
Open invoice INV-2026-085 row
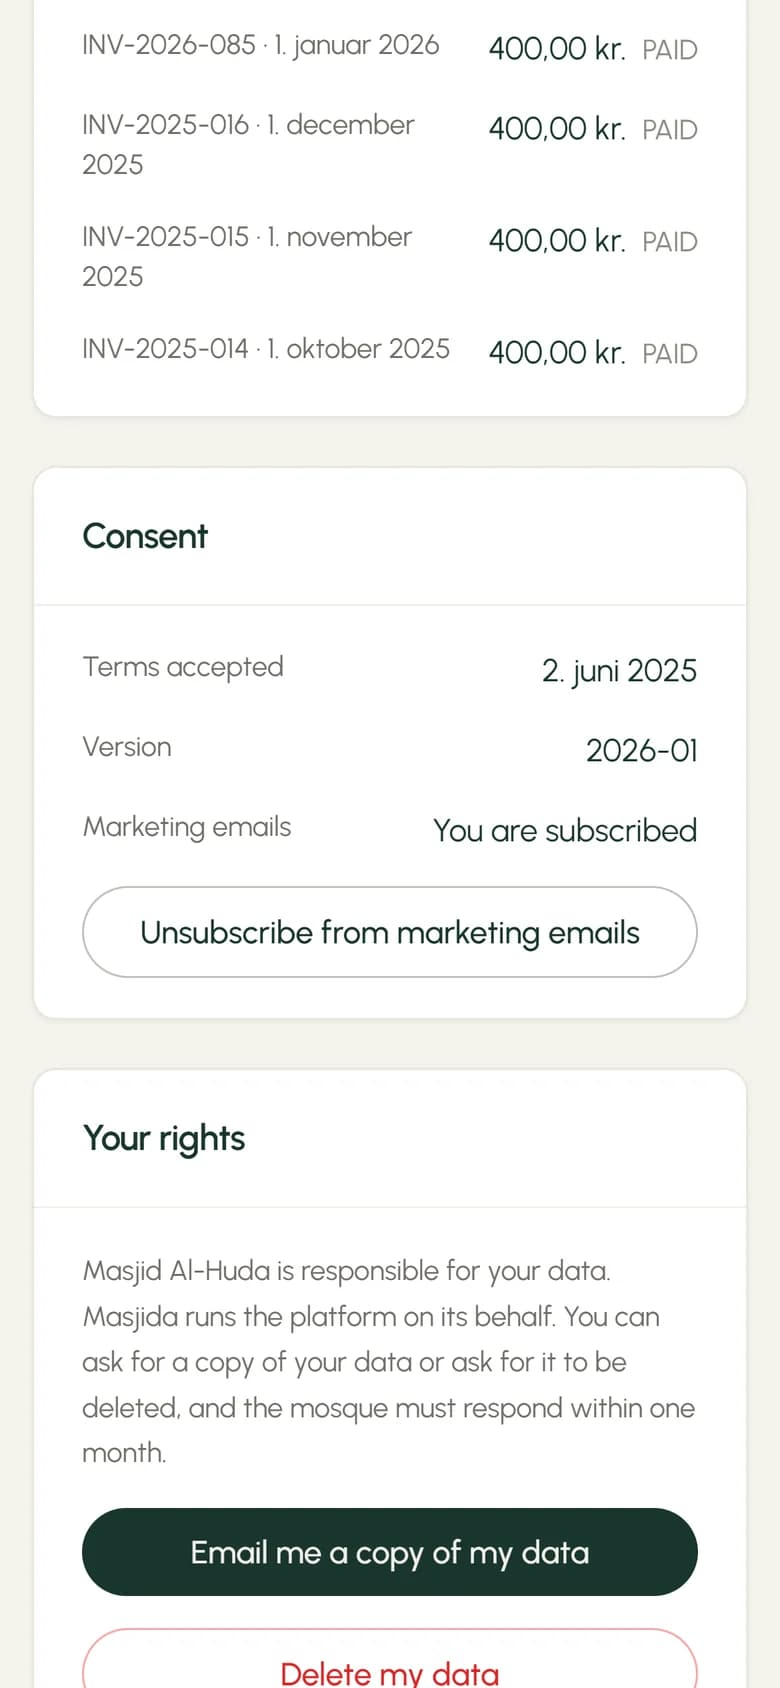(390, 46)
